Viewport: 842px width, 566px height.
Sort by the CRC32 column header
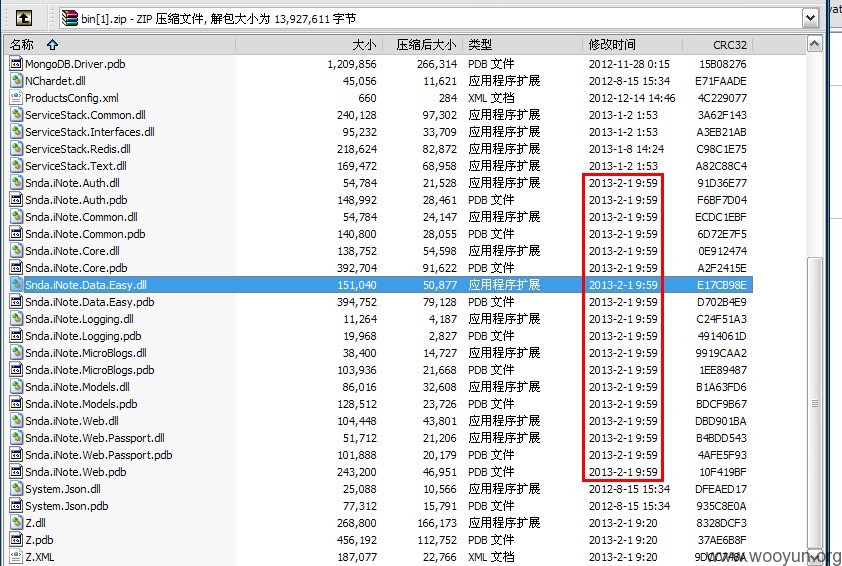(x=717, y=45)
